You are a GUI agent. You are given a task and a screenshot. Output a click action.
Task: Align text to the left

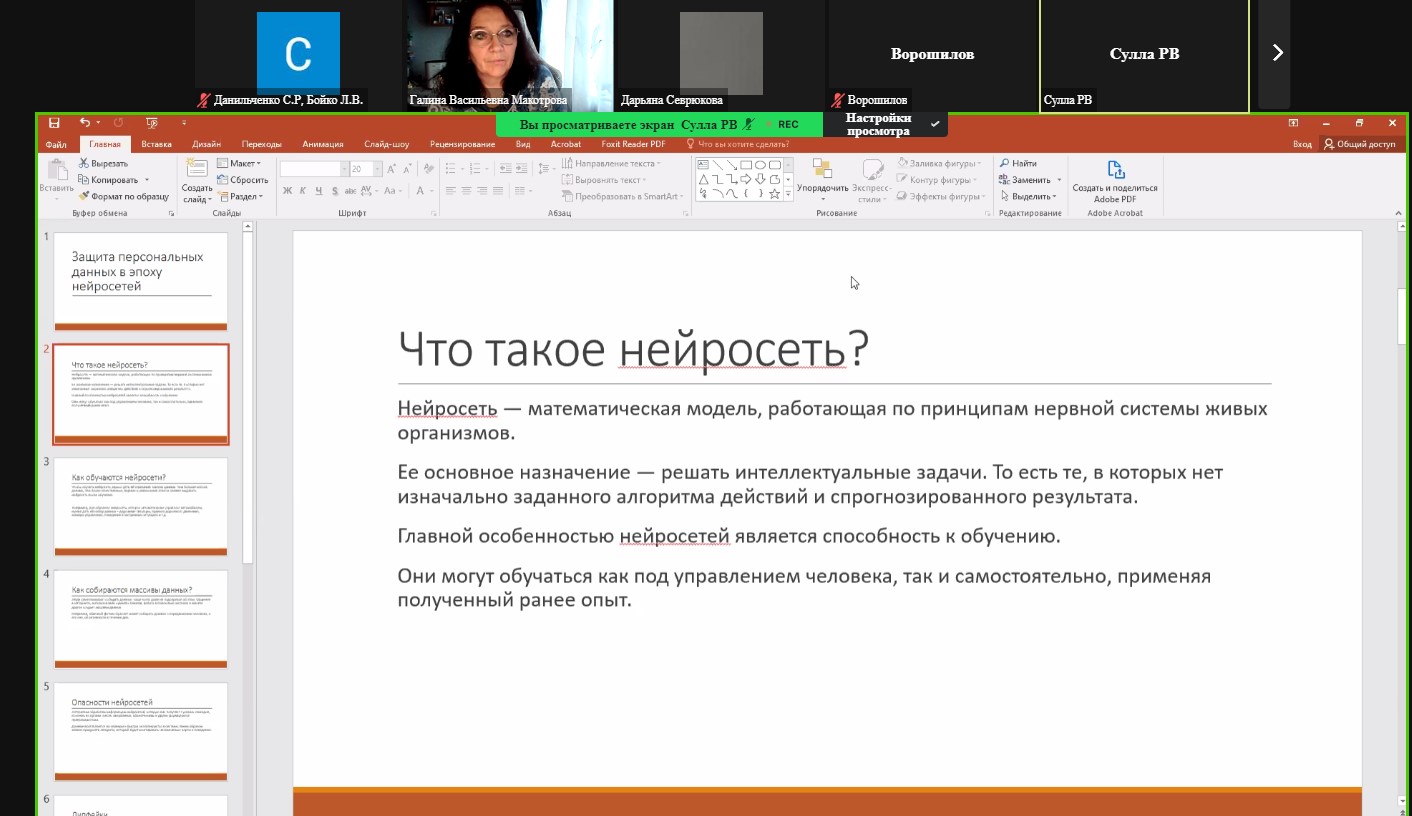tap(451, 191)
